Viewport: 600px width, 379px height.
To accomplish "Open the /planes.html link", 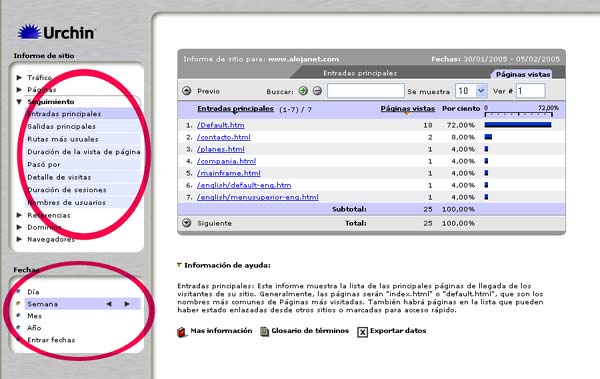I will click(x=221, y=149).
